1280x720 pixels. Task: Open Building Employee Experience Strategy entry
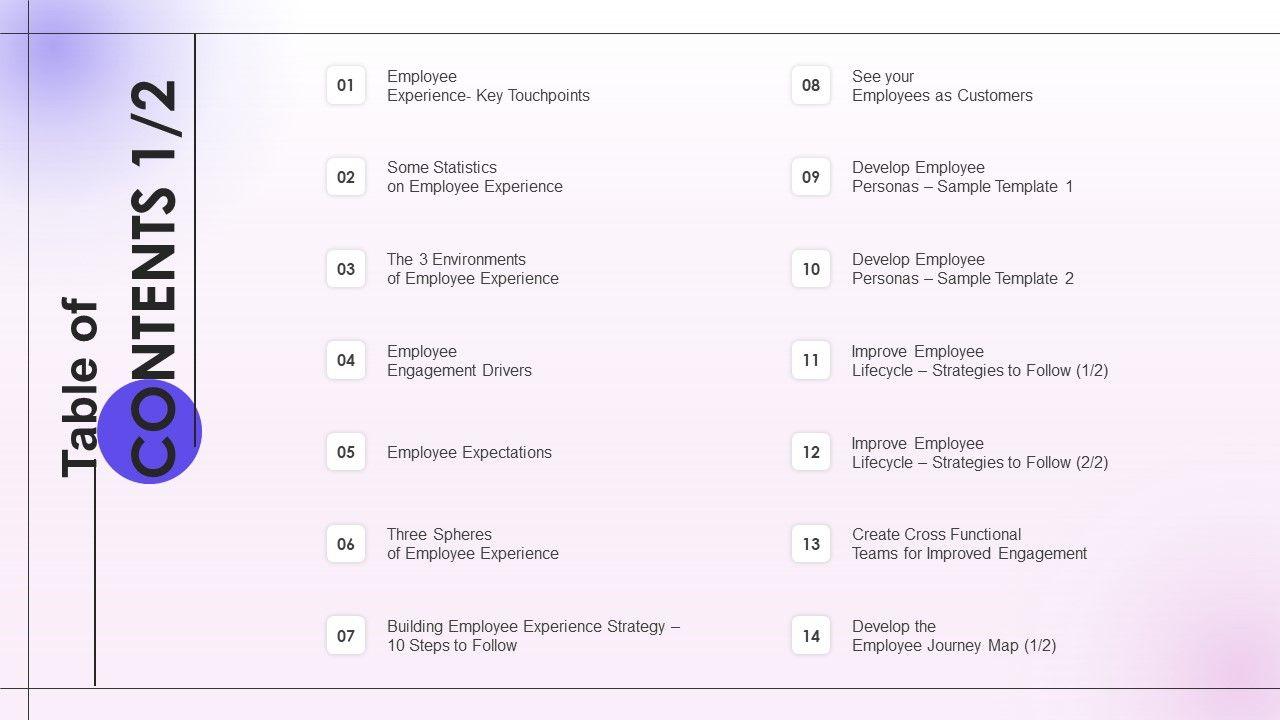533,636
